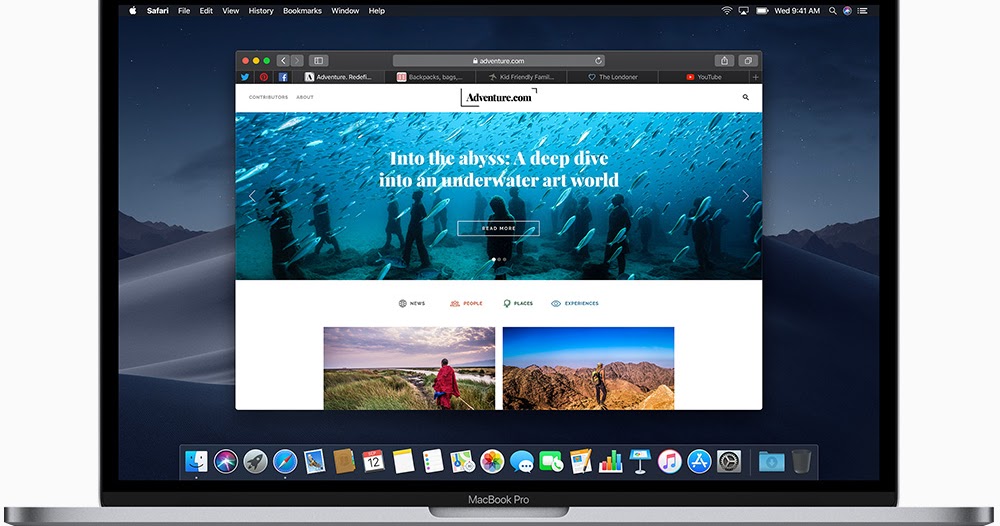Select the third carousel dot indicator

click(x=504, y=259)
